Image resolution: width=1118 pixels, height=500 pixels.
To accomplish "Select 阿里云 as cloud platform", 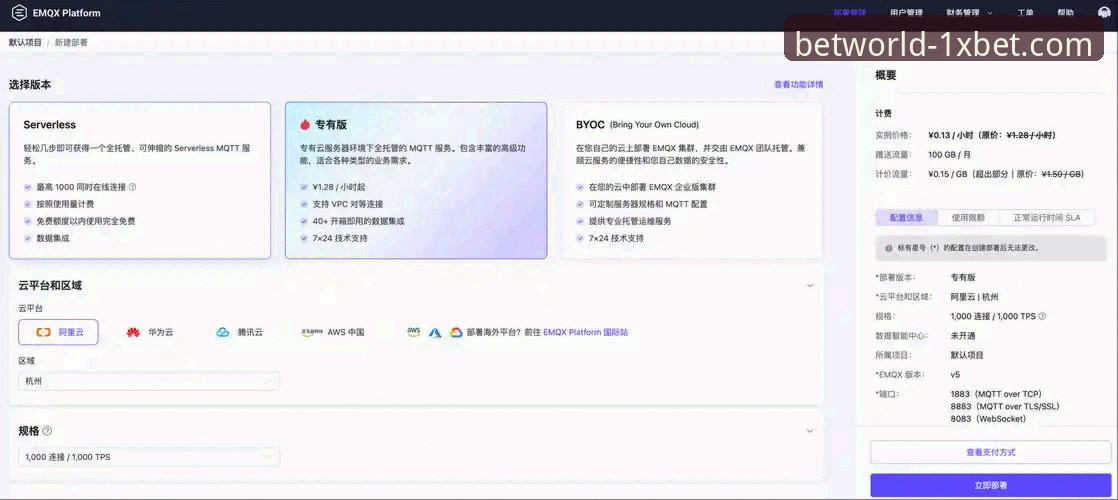I will tap(58, 332).
